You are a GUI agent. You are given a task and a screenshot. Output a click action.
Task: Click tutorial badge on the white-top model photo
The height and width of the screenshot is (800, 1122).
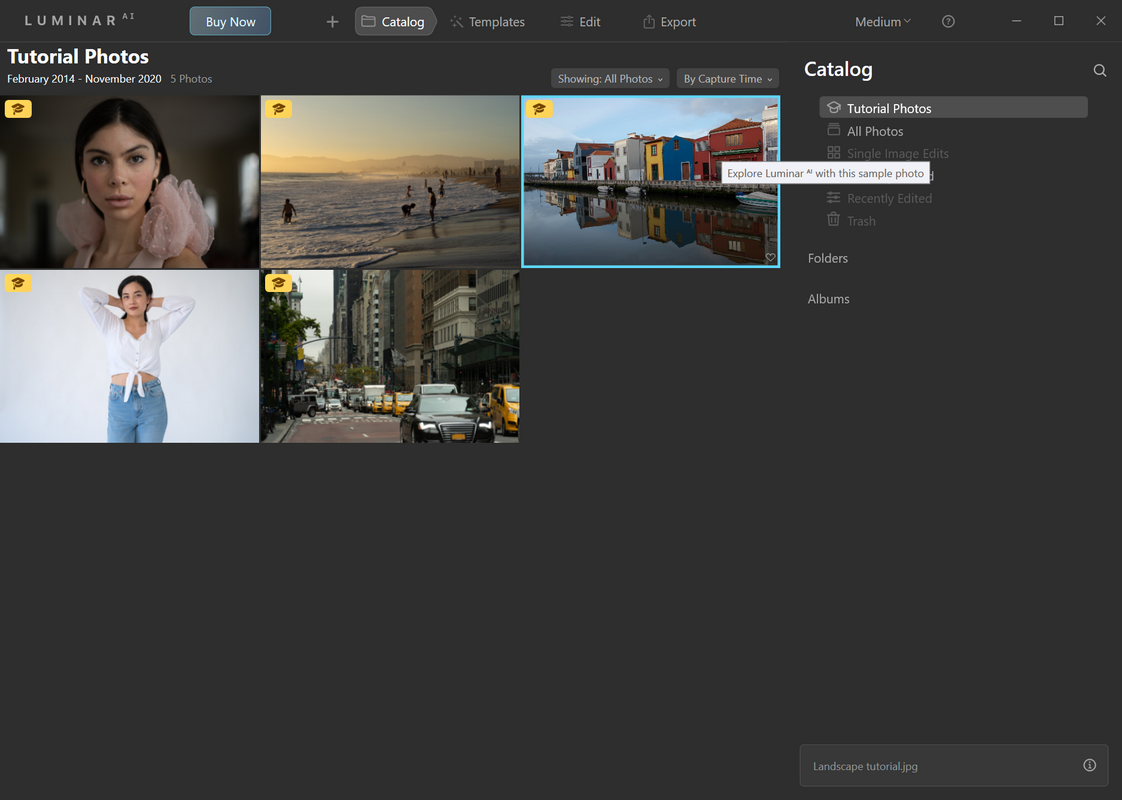coord(19,283)
